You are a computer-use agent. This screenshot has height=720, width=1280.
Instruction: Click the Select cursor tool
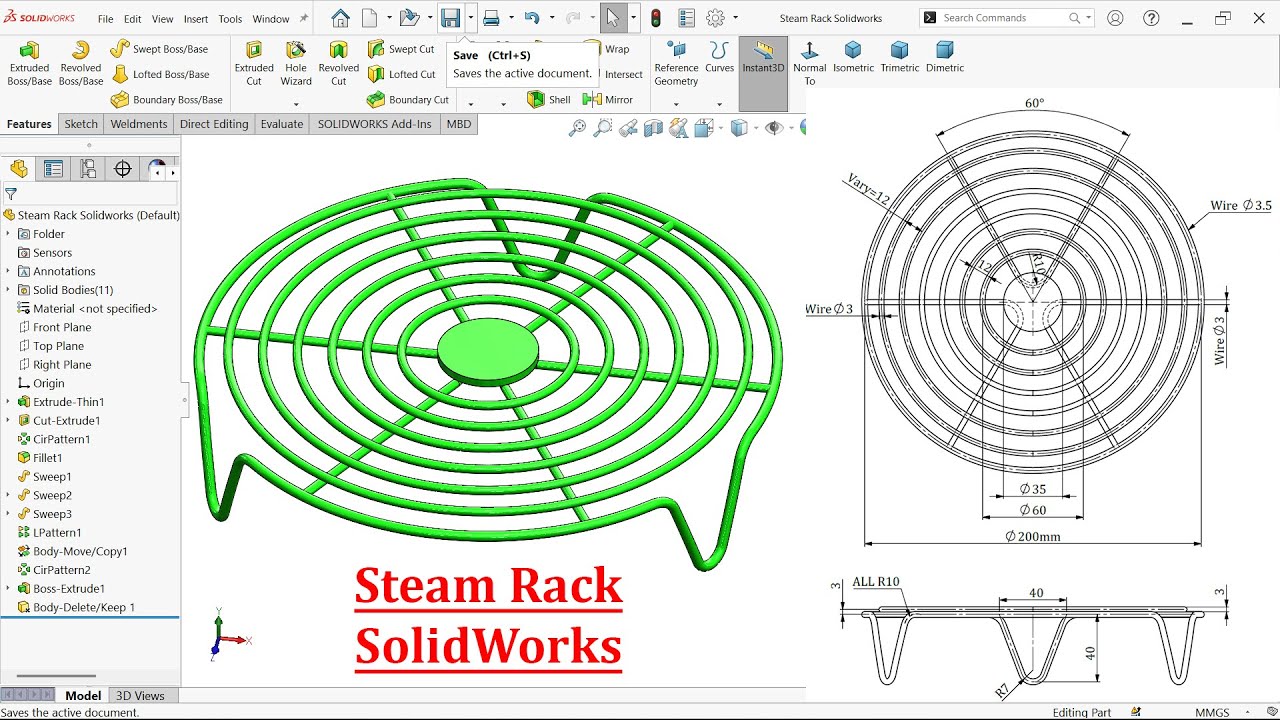(x=613, y=18)
